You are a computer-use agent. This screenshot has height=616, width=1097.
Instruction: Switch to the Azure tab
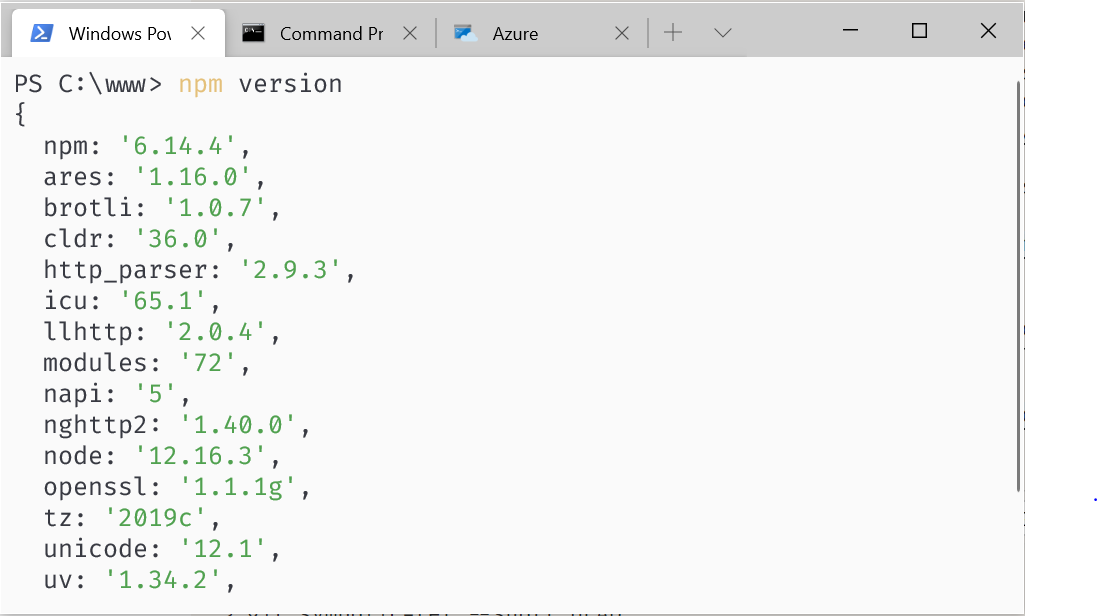[542, 33]
